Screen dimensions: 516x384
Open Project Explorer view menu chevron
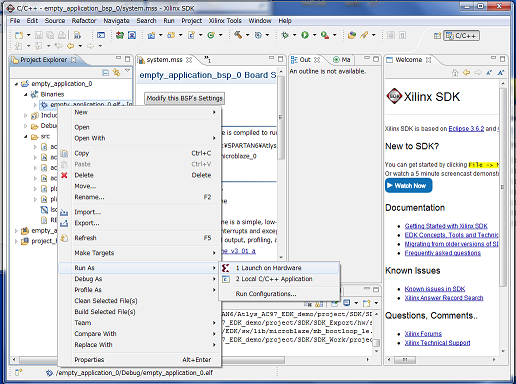(127, 71)
